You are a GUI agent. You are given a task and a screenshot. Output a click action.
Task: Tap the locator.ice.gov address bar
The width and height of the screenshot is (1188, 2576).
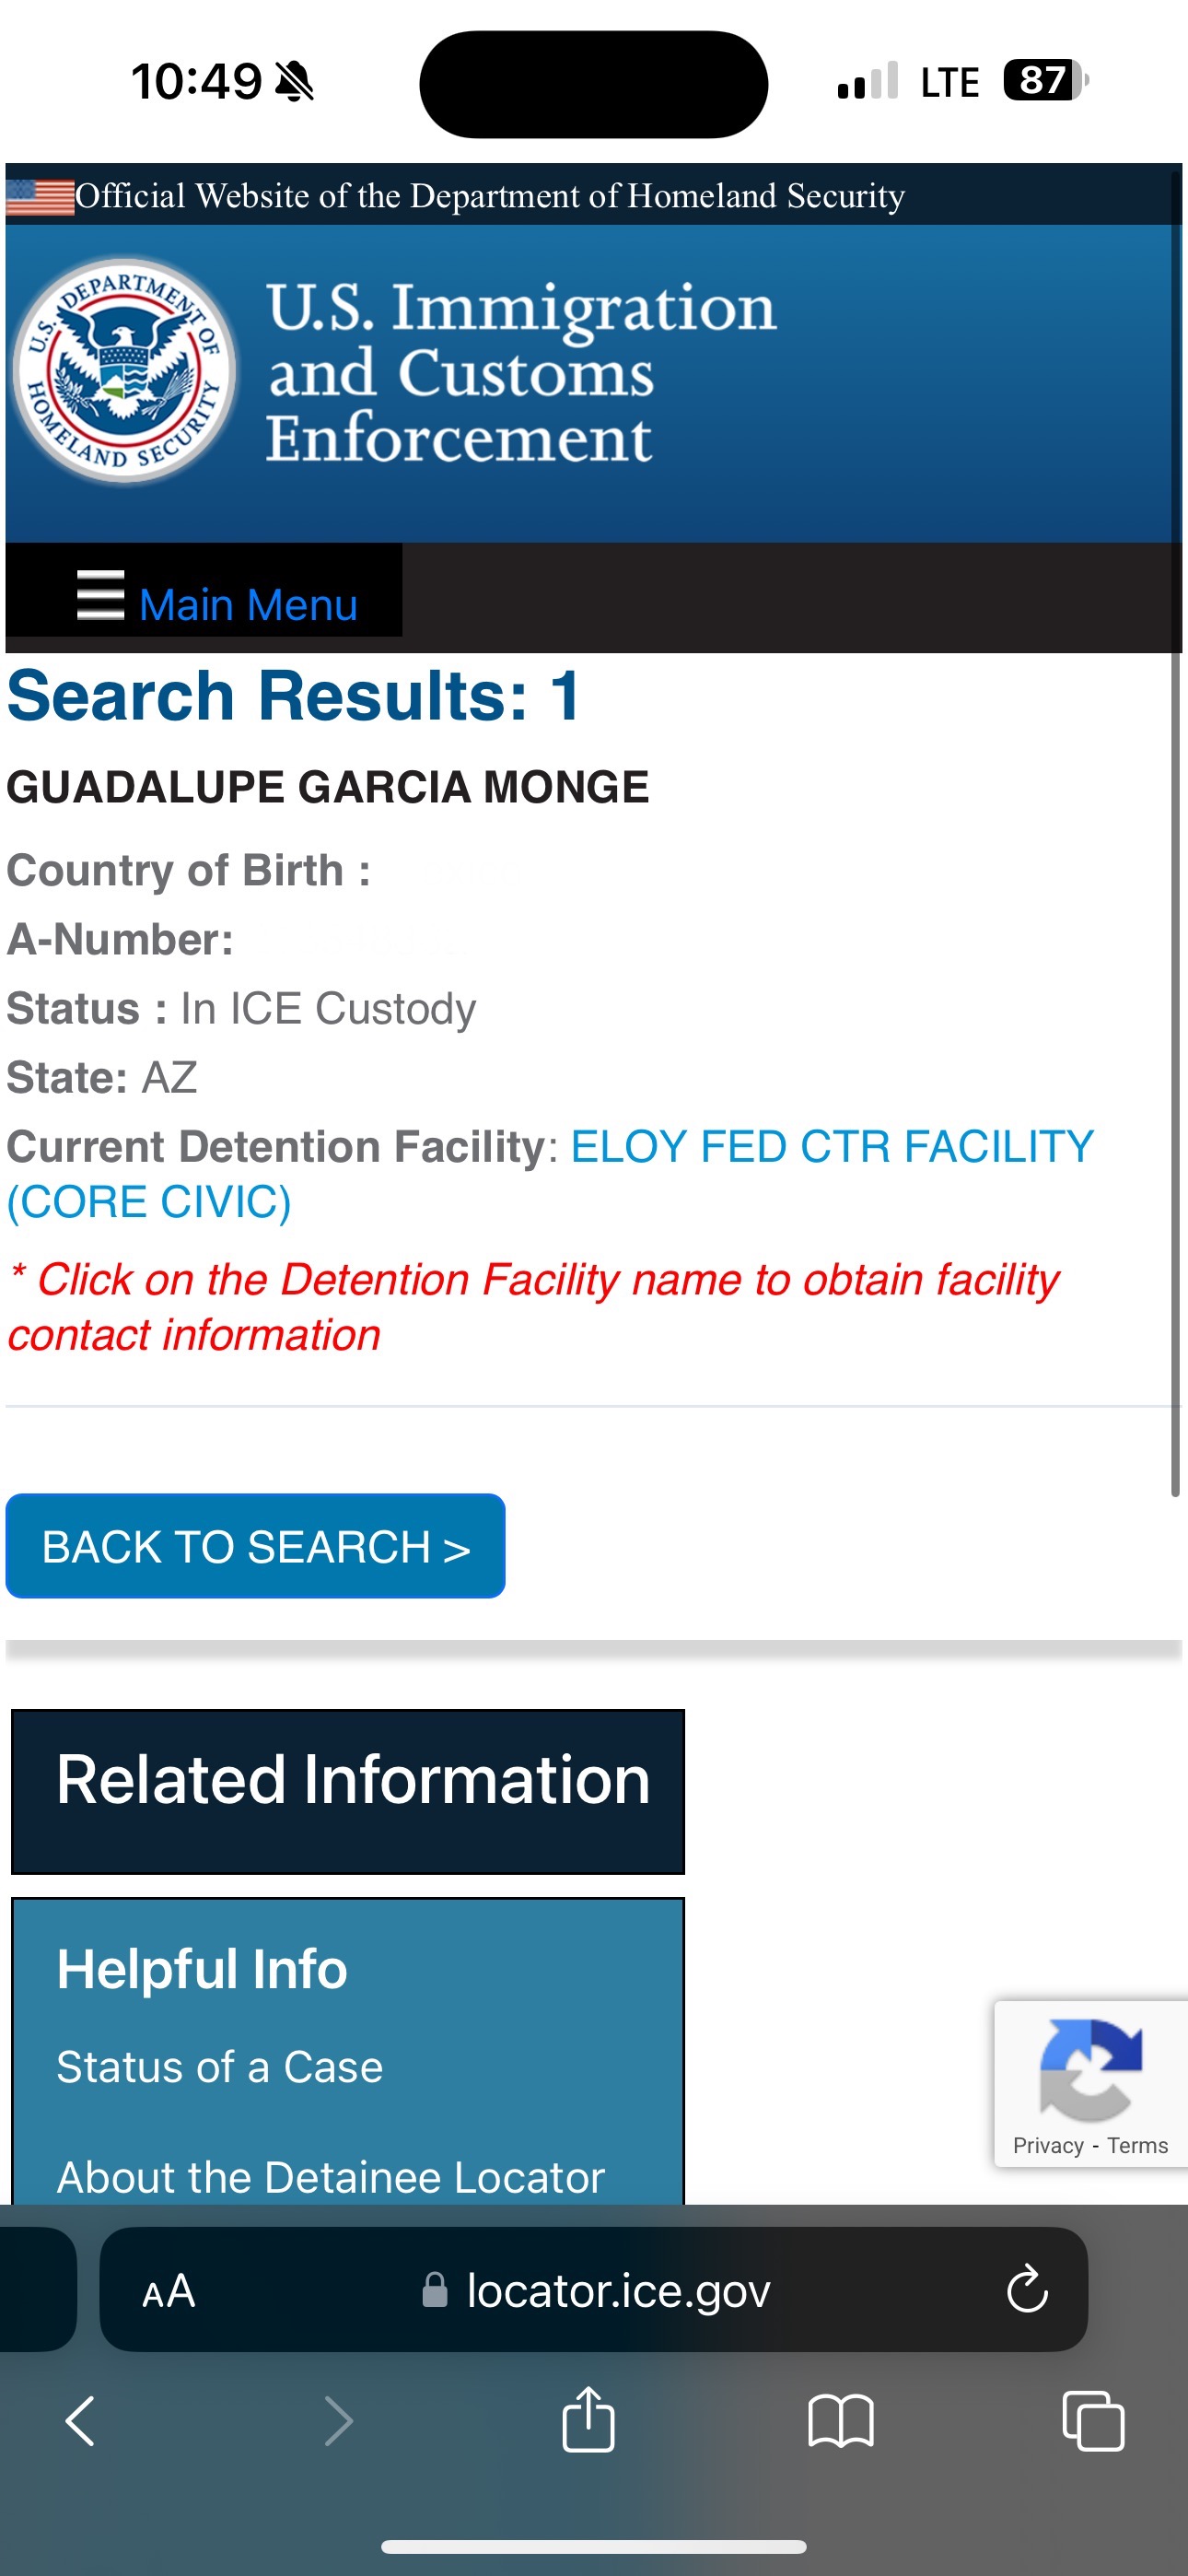pyautogui.click(x=618, y=2290)
